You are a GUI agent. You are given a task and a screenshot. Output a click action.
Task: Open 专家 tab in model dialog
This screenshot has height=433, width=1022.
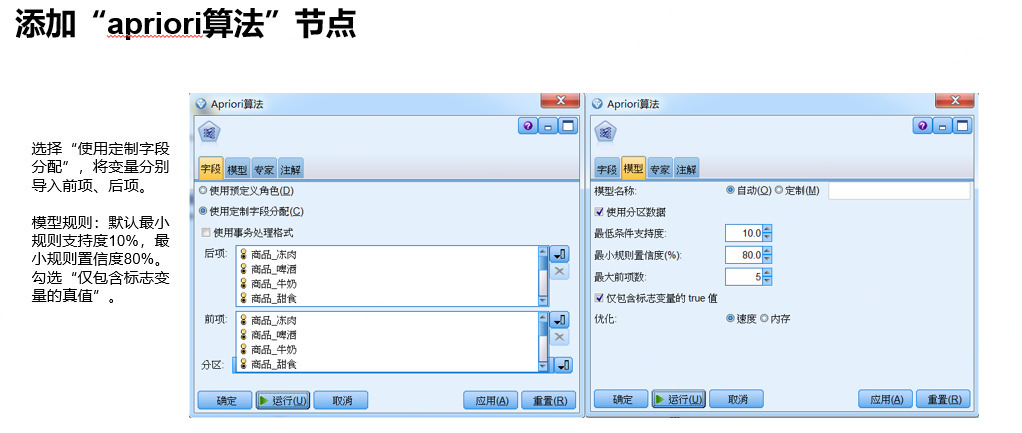coord(660,170)
